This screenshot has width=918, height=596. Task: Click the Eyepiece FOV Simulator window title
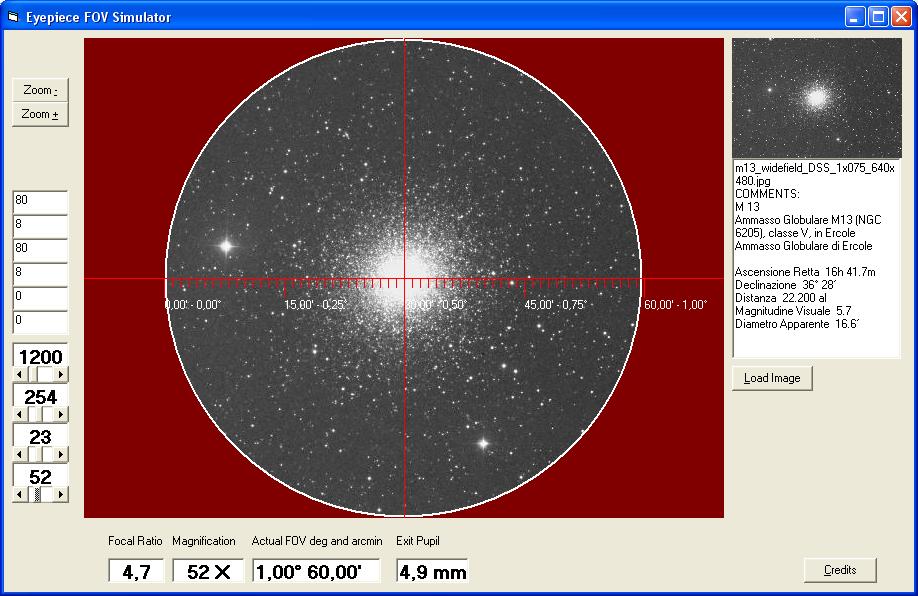pos(98,18)
